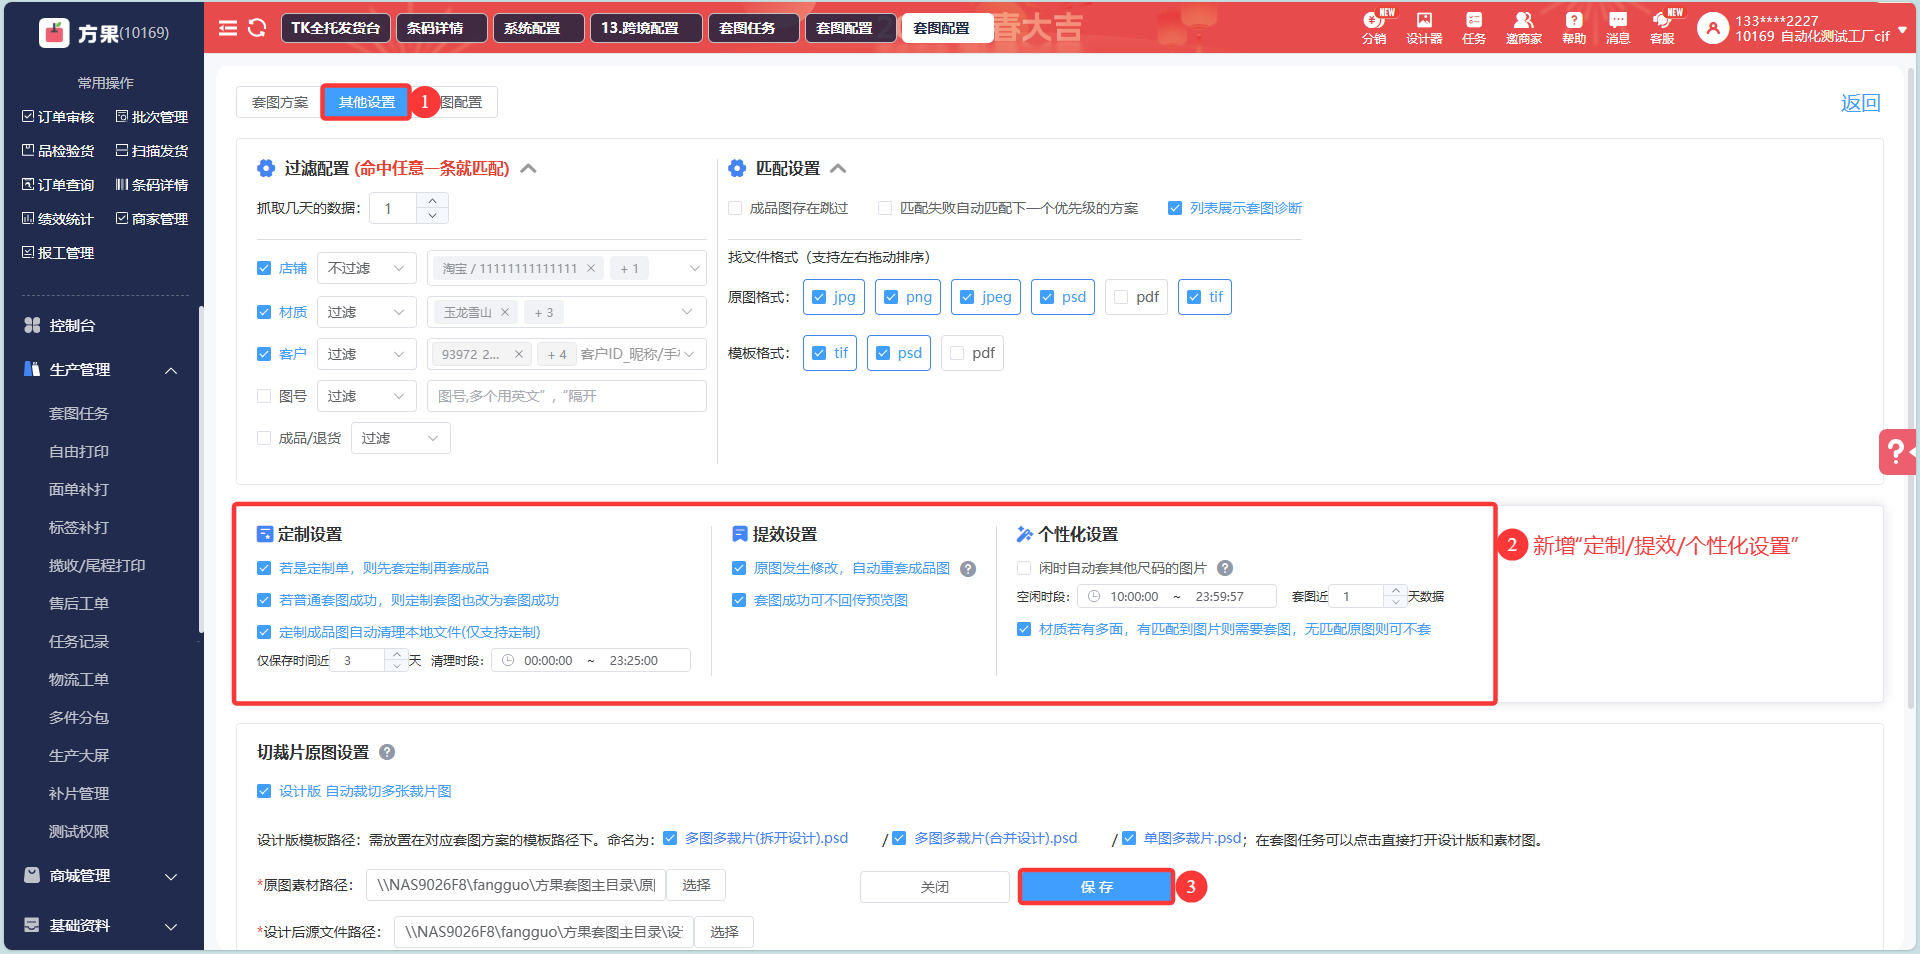
Task: Click the refresh icon in top bar
Action: click(257, 28)
